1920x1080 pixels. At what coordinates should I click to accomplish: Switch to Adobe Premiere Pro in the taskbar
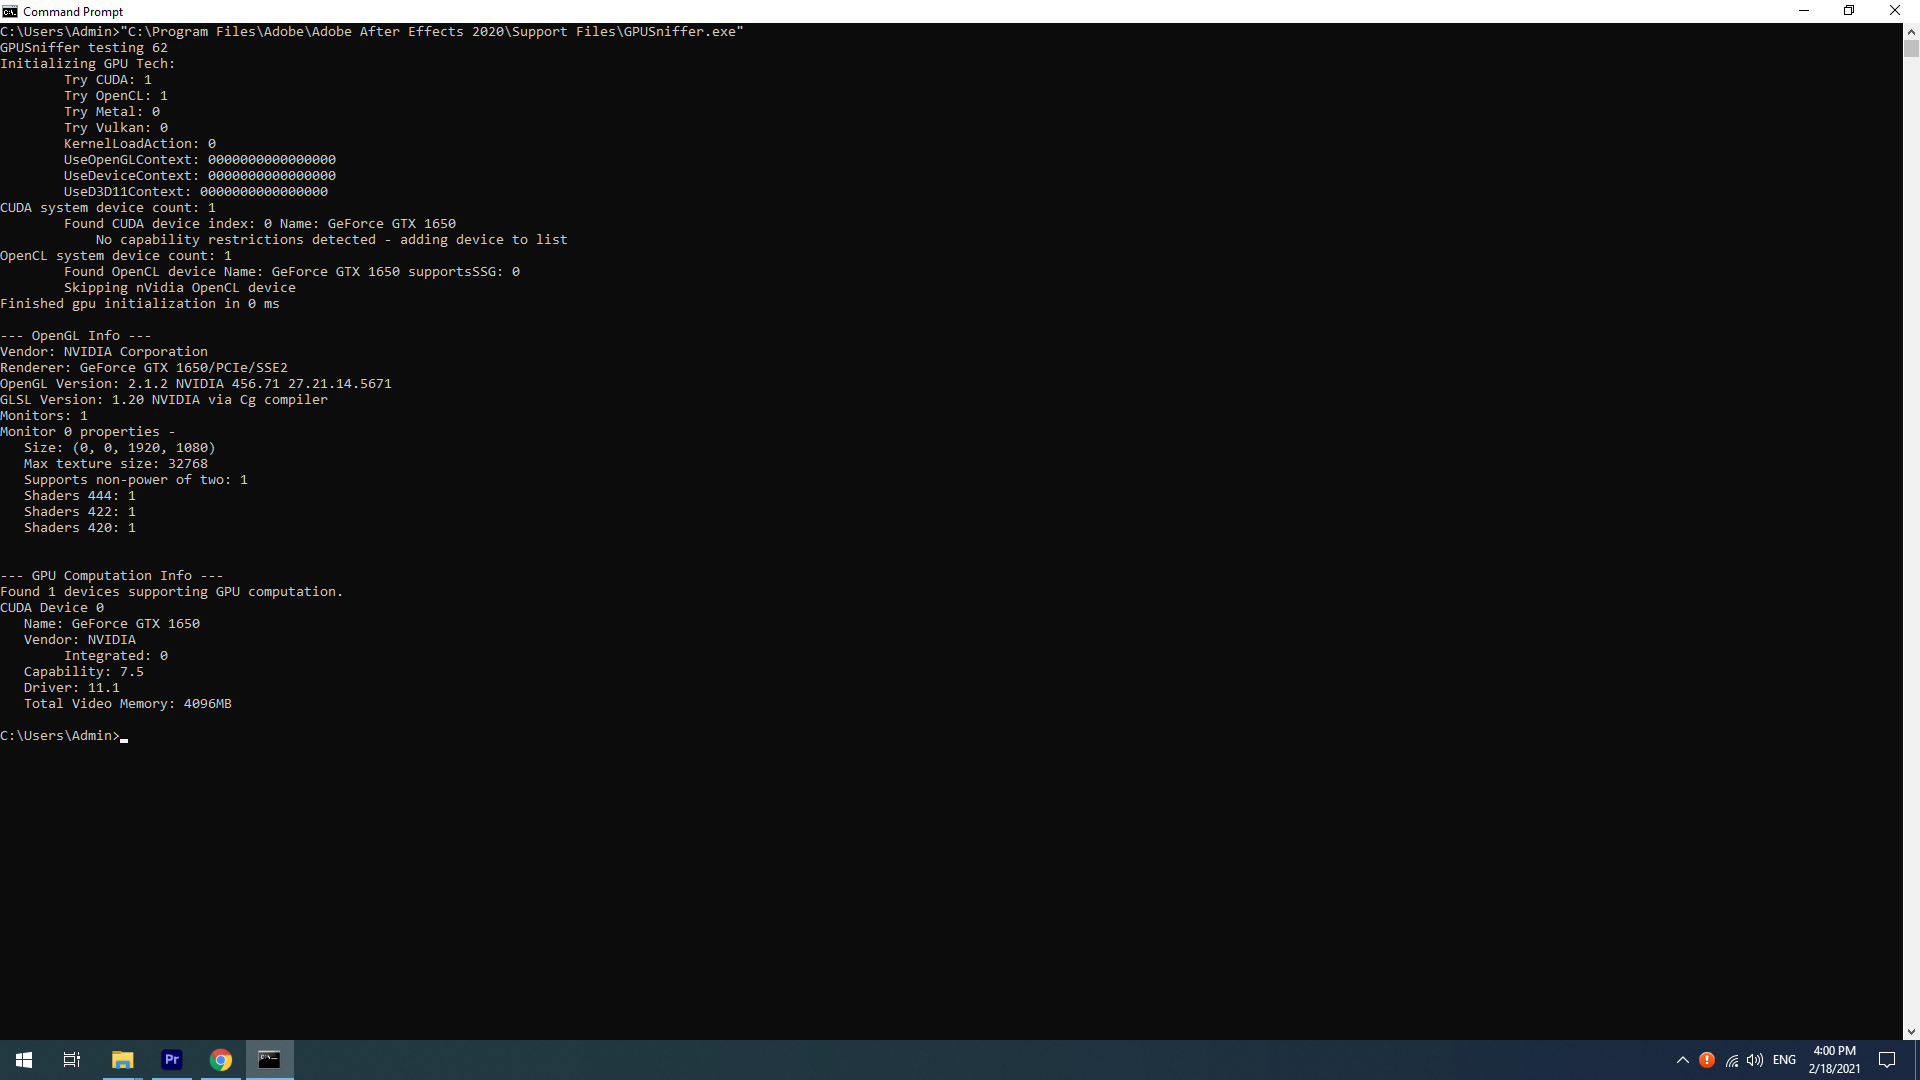(x=172, y=1060)
